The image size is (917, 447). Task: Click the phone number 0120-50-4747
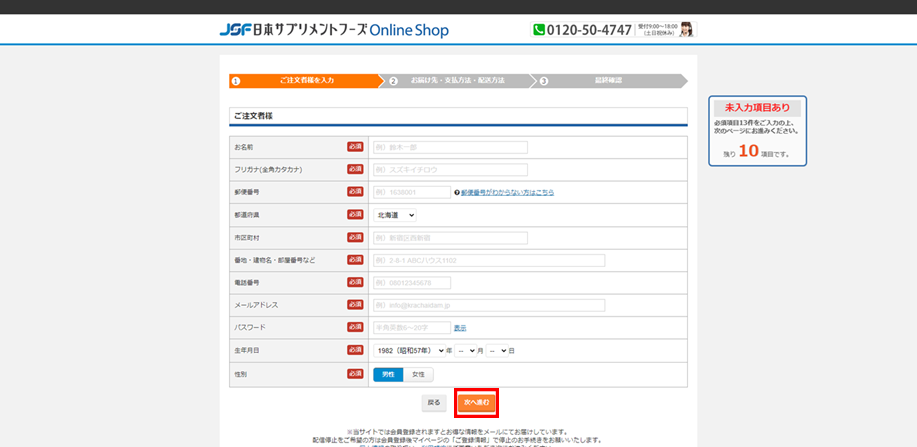(590, 30)
